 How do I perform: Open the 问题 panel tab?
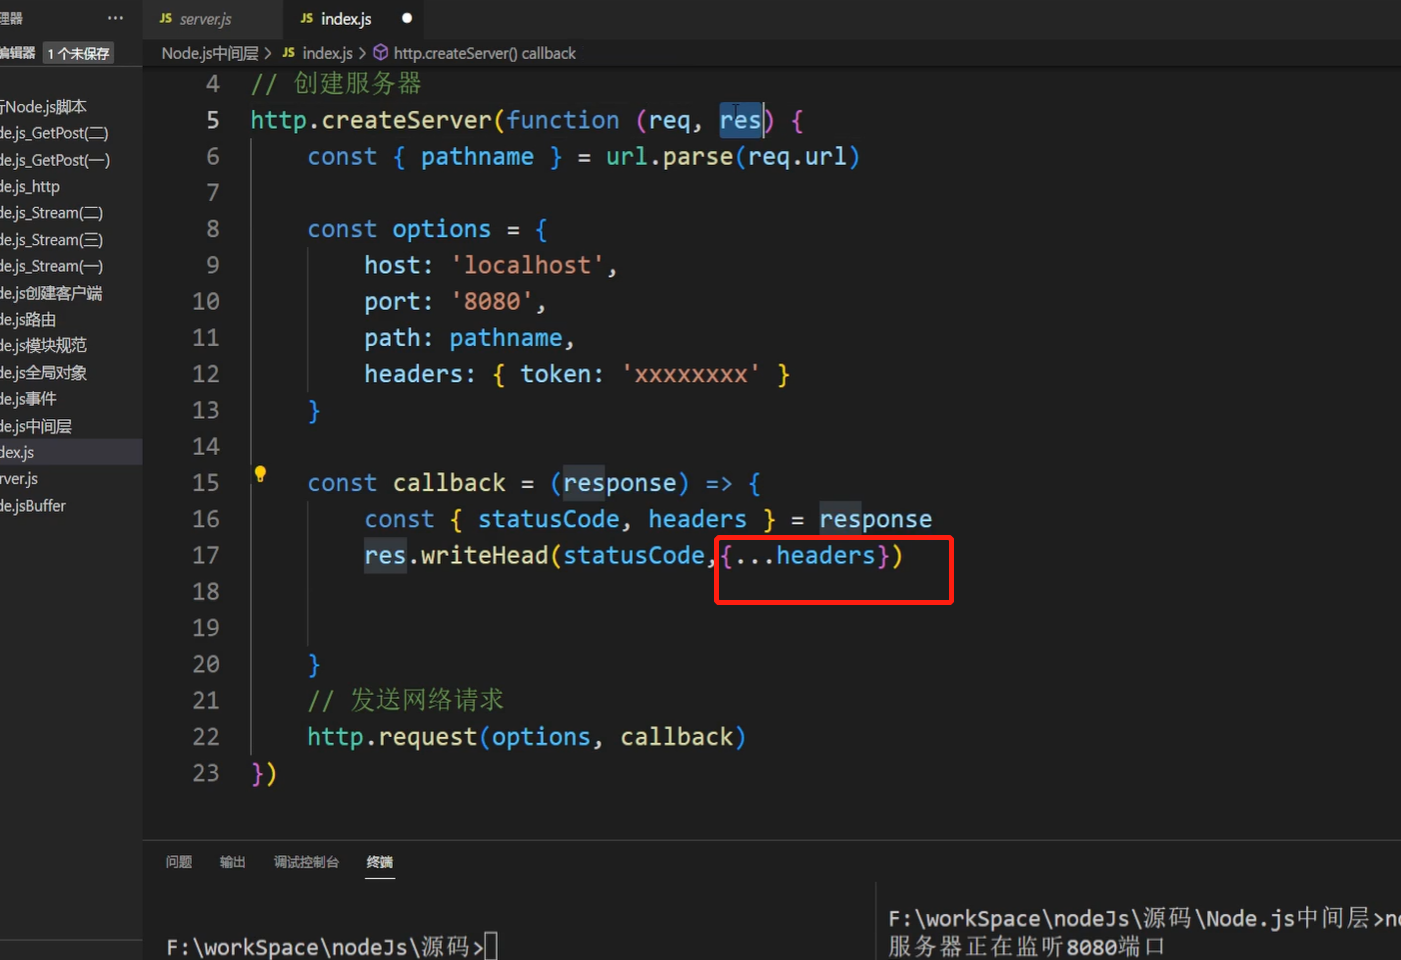click(x=179, y=862)
